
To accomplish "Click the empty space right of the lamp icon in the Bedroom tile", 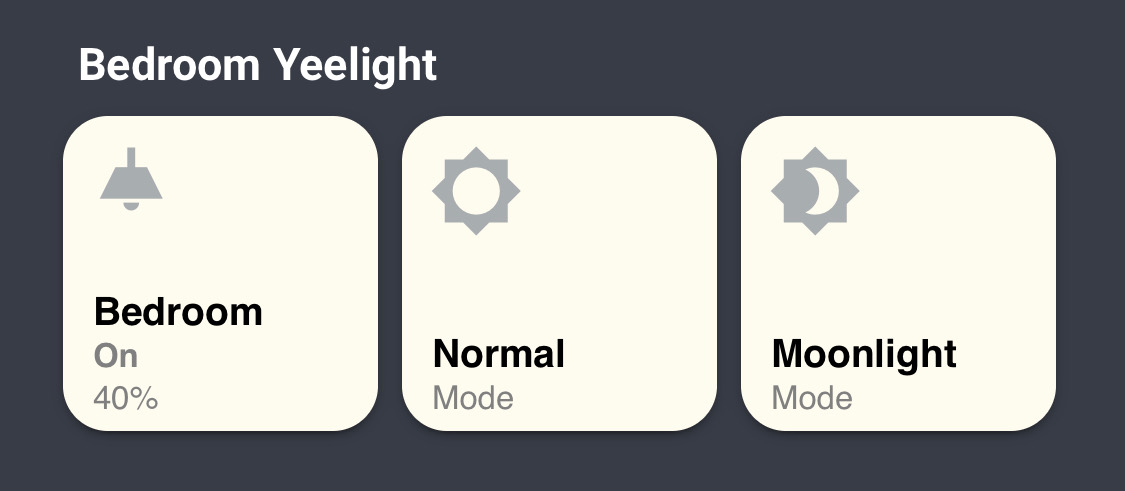I will pyautogui.click(x=270, y=185).
